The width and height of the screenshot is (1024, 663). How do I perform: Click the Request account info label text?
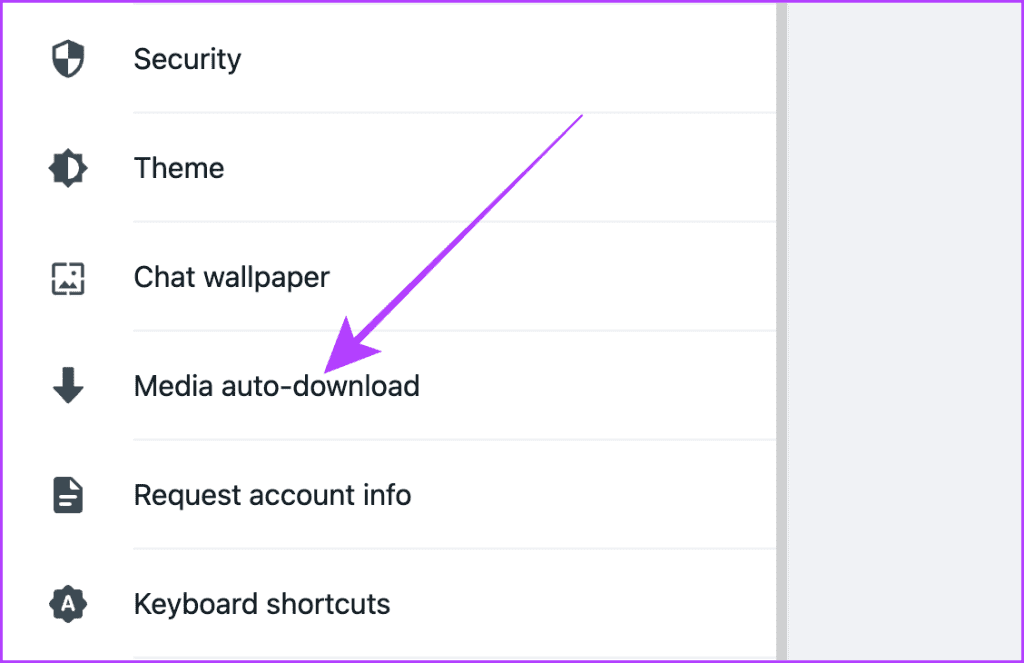(272, 494)
